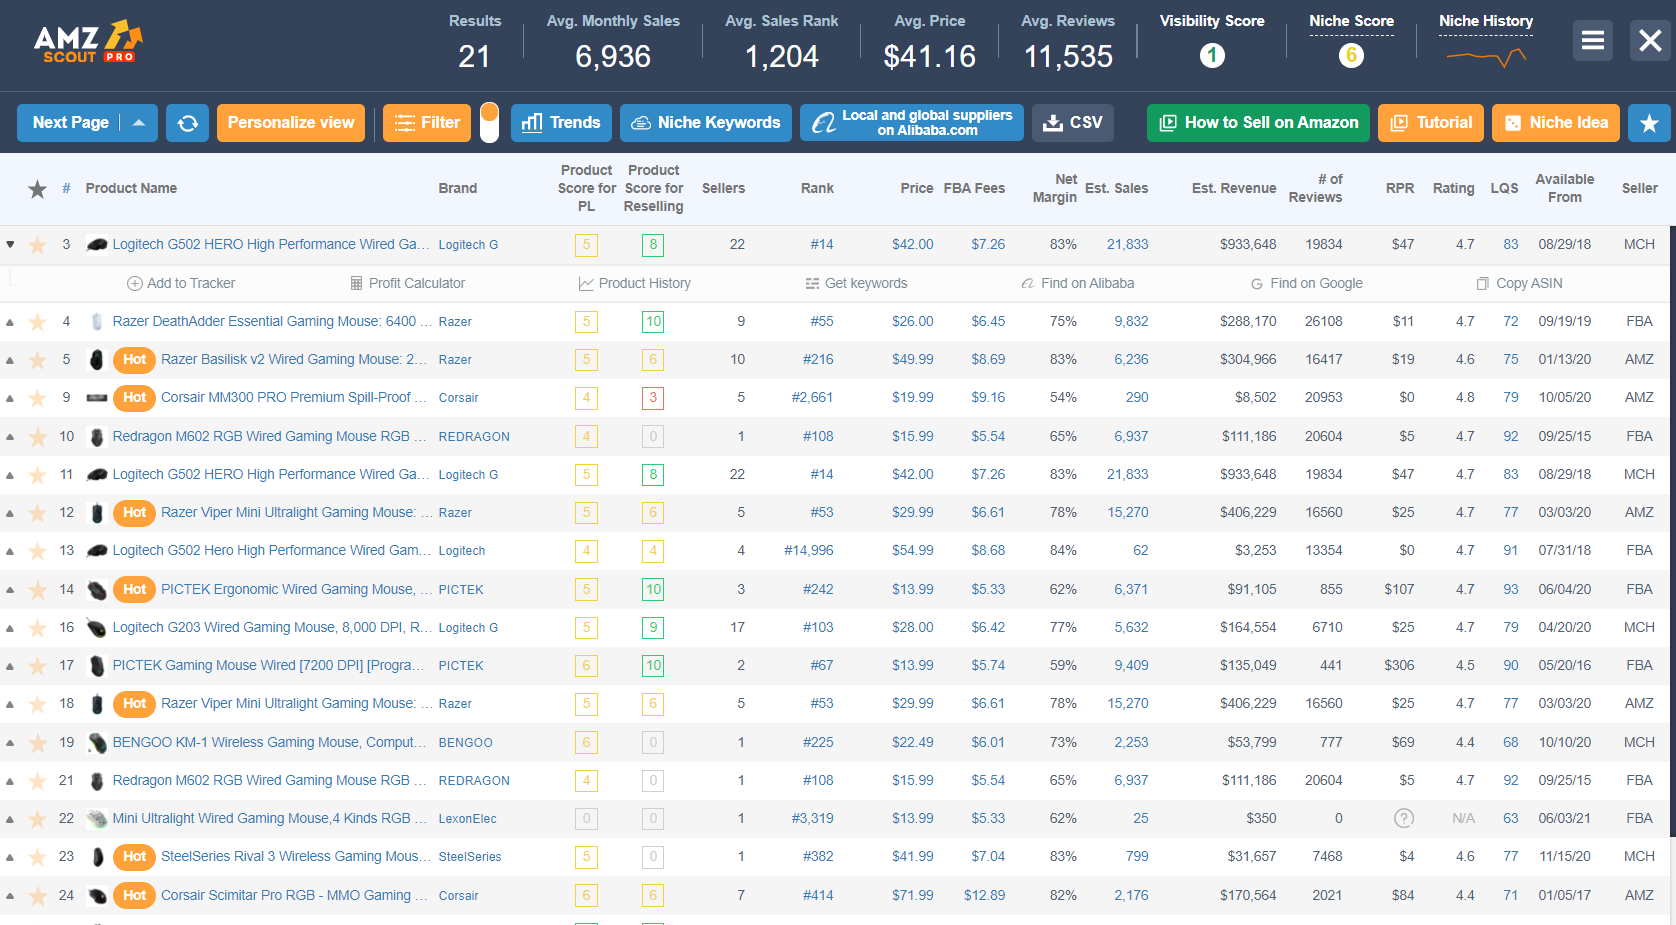Open favorites with the blue star button

pos(1649,123)
